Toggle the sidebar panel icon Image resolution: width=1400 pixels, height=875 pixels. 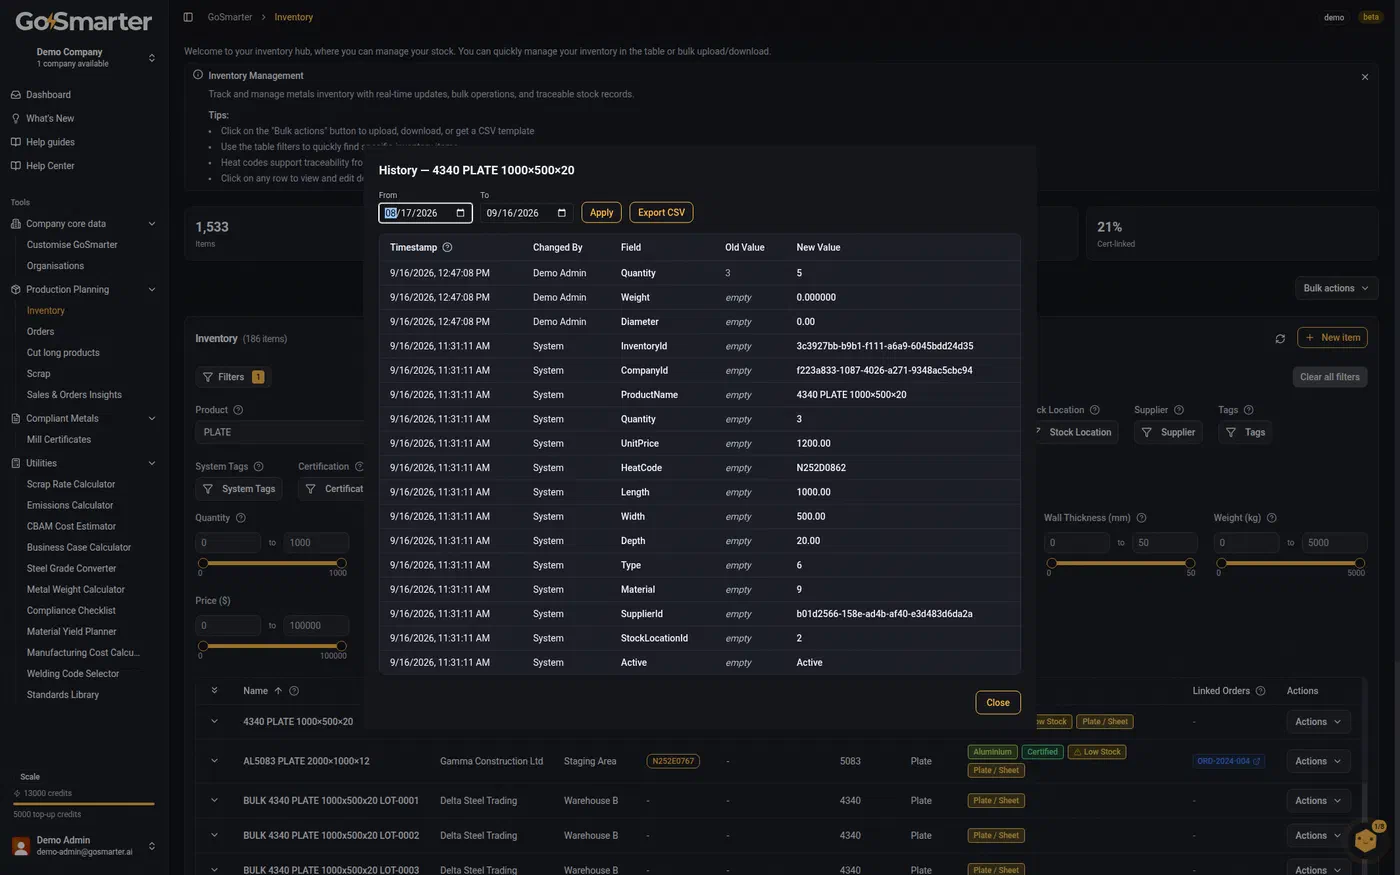click(x=188, y=17)
